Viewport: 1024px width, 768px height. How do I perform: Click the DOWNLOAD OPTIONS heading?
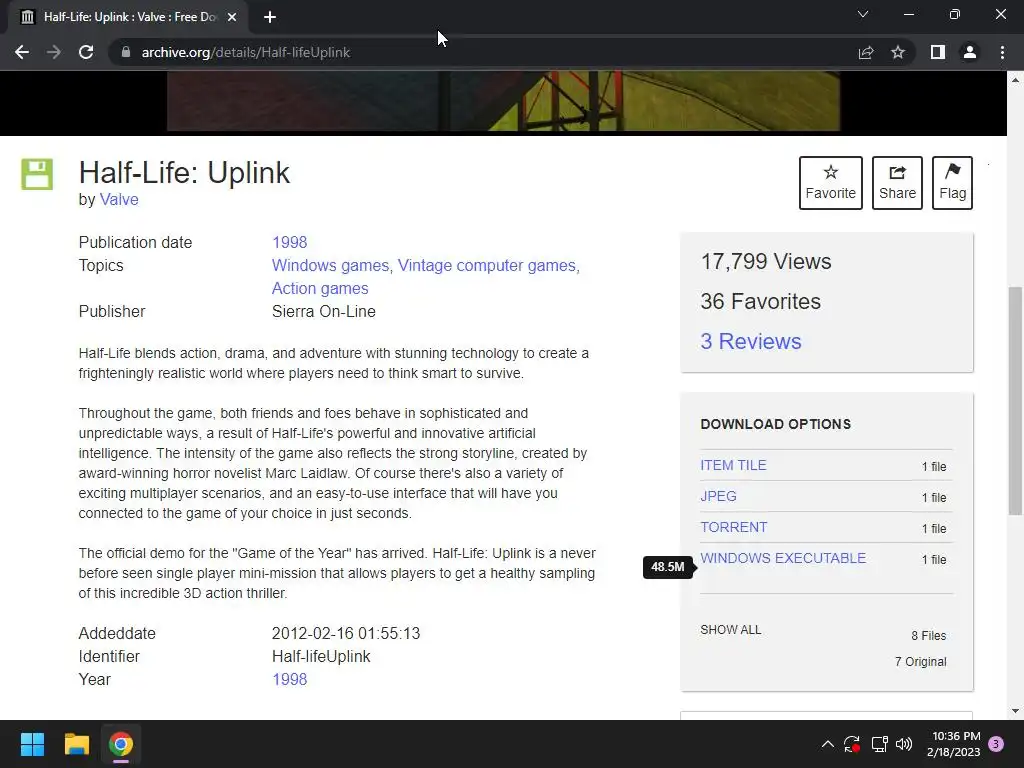775,424
